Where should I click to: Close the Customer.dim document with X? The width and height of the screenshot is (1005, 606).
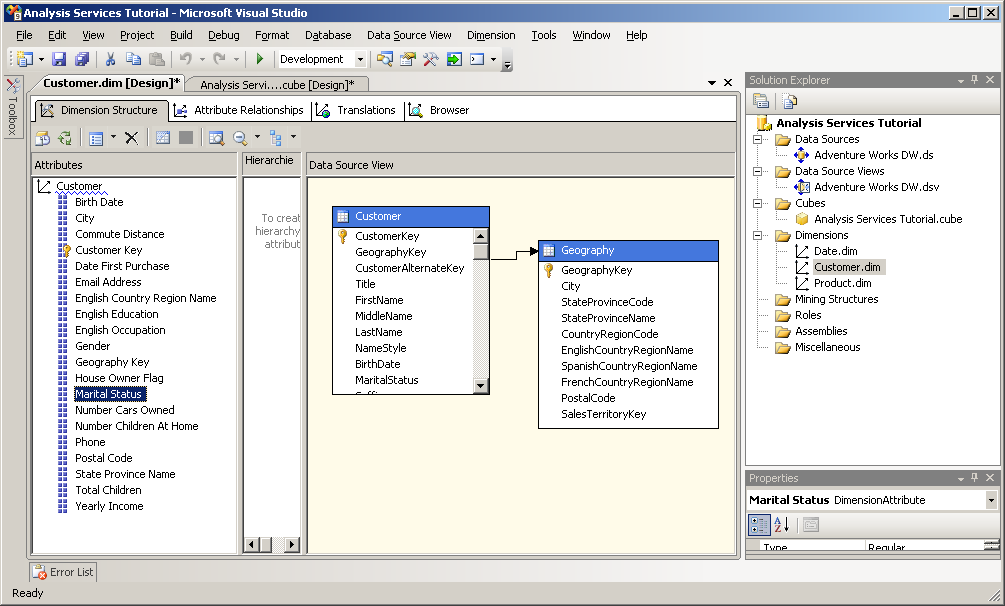728,83
